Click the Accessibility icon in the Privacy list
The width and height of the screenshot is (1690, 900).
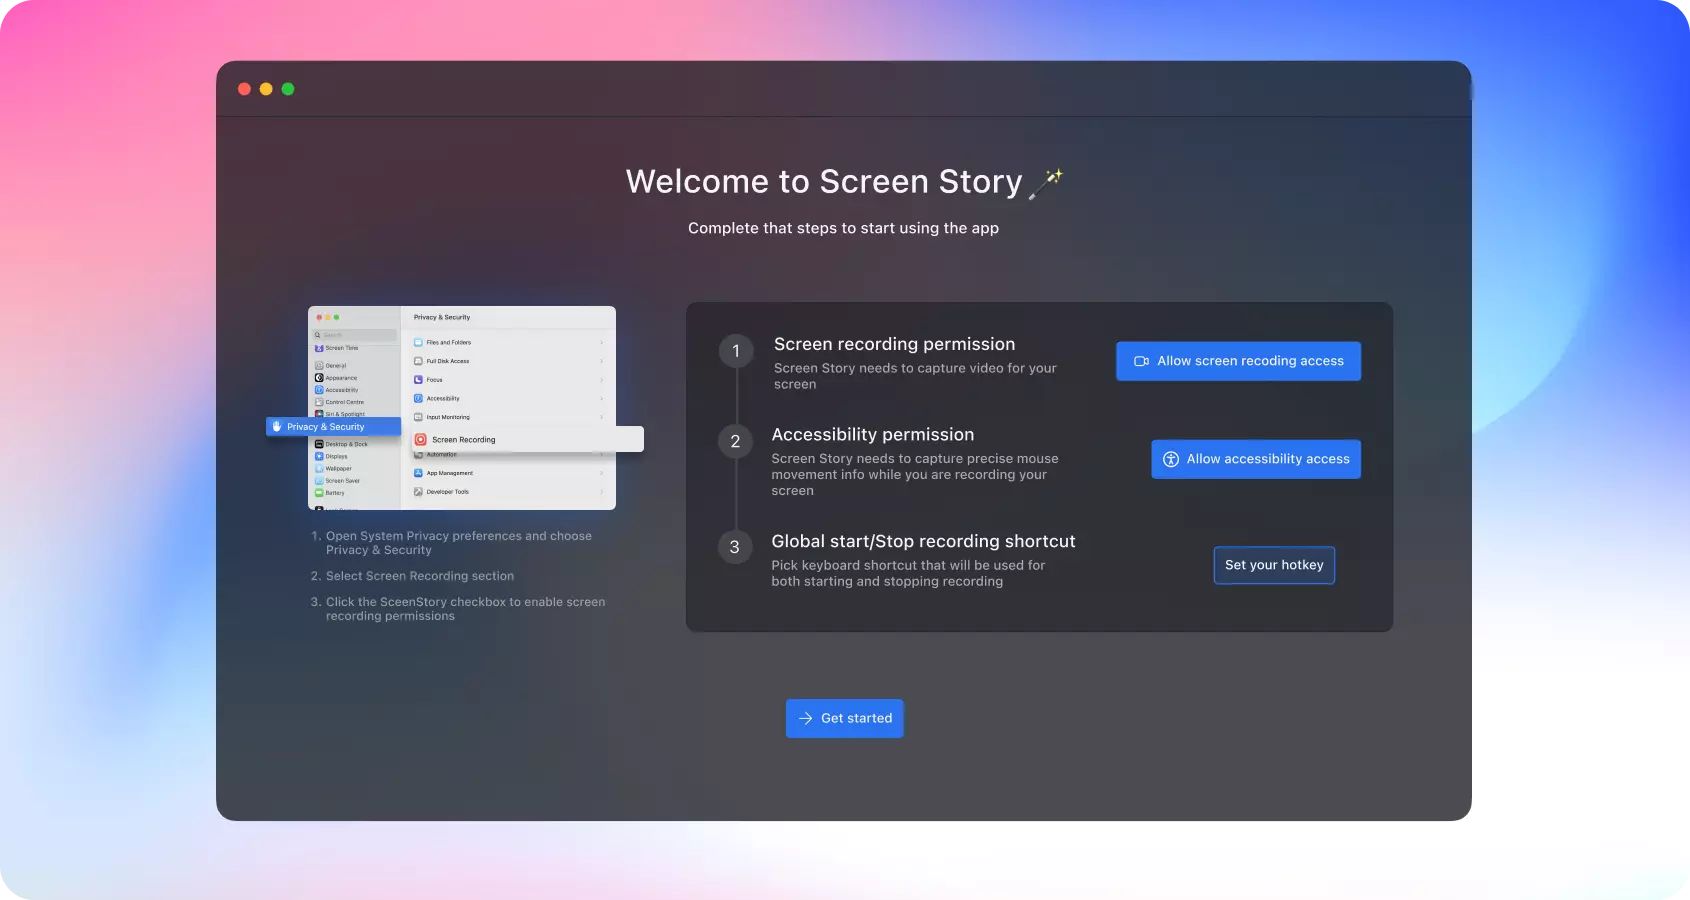(418, 398)
